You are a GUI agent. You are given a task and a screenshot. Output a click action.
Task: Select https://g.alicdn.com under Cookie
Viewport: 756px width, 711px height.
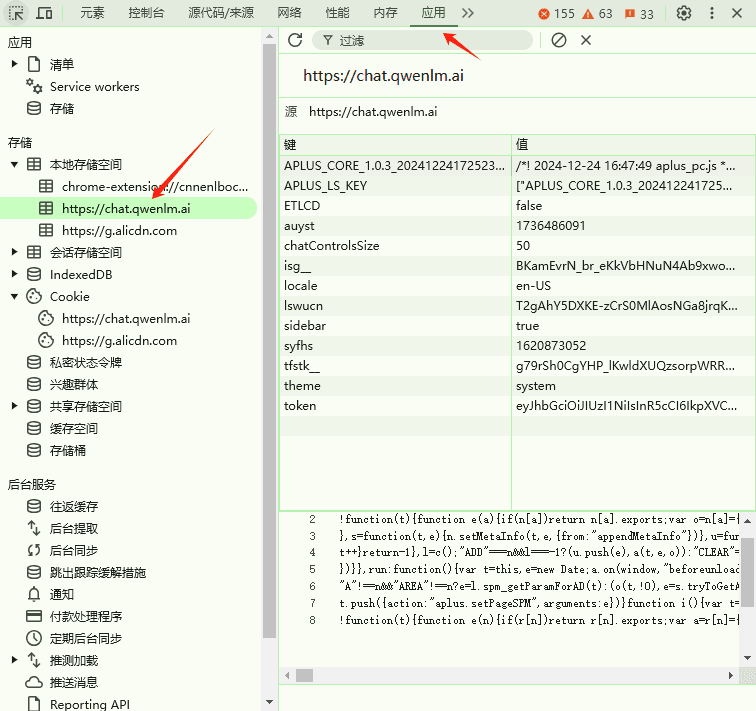(x=120, y=341)
